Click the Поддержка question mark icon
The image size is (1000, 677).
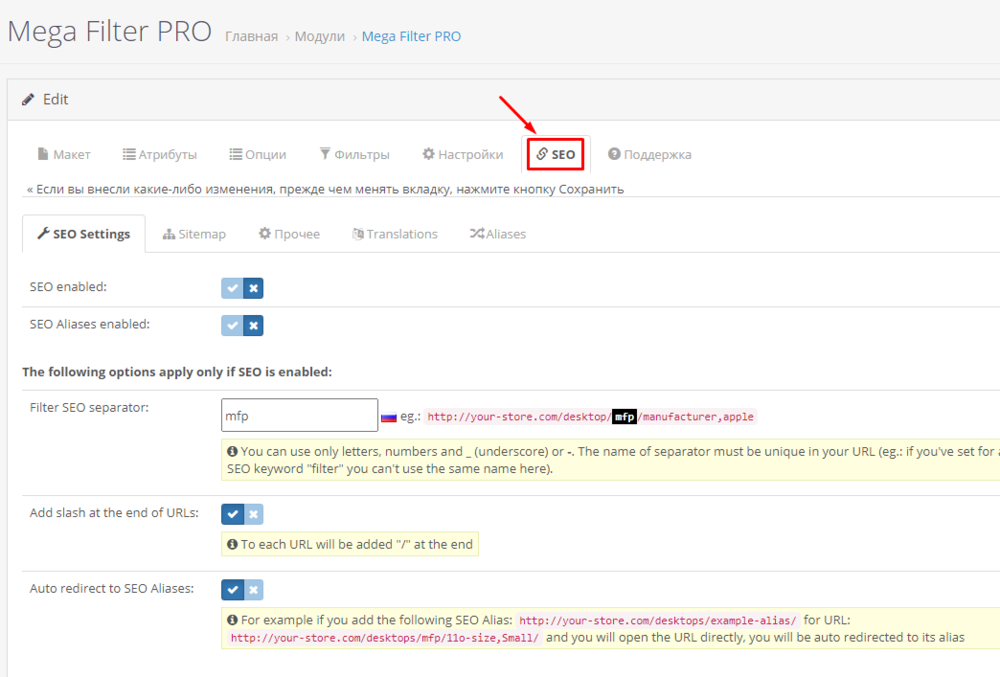[614, 154]
